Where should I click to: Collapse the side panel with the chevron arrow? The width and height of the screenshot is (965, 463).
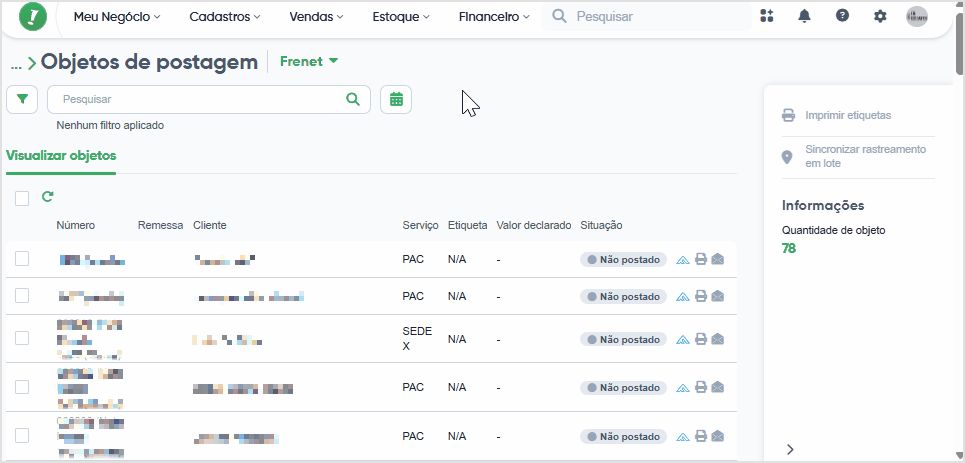[791, 449]
